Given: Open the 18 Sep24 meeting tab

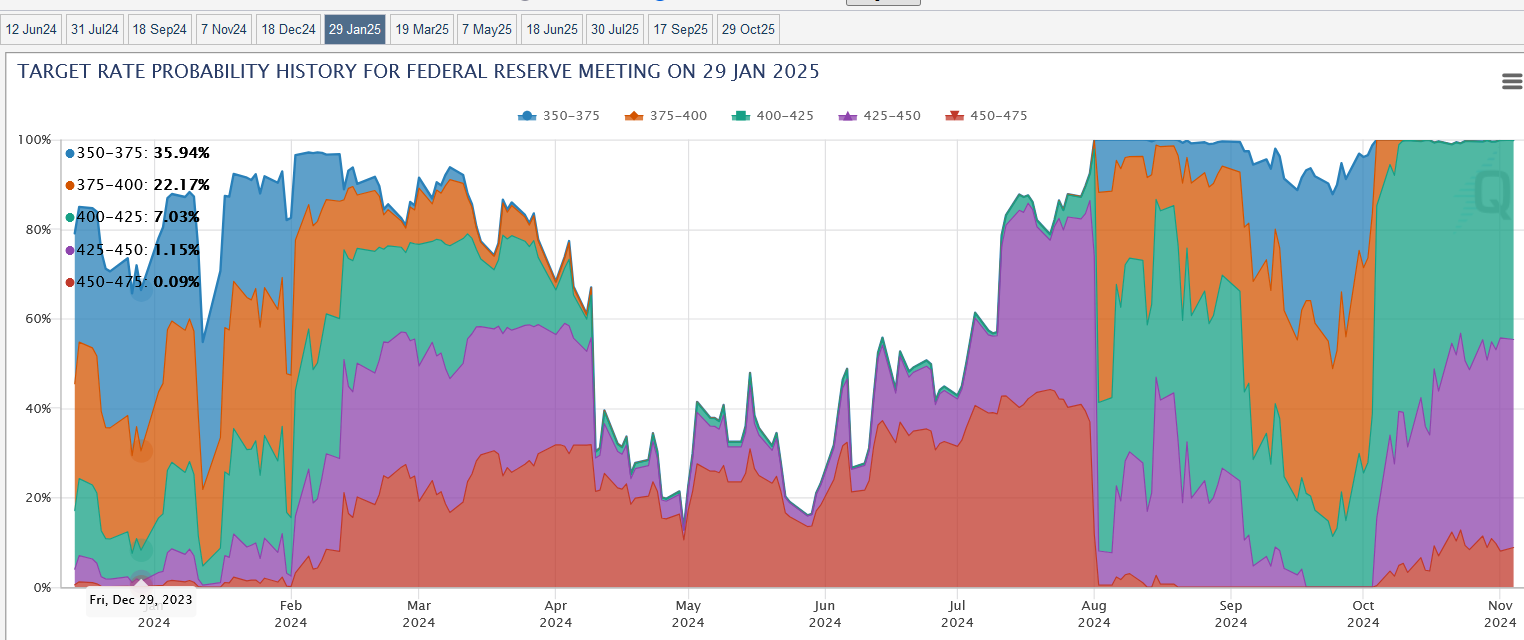Looking at the screenshot, I should pos(160,30).
